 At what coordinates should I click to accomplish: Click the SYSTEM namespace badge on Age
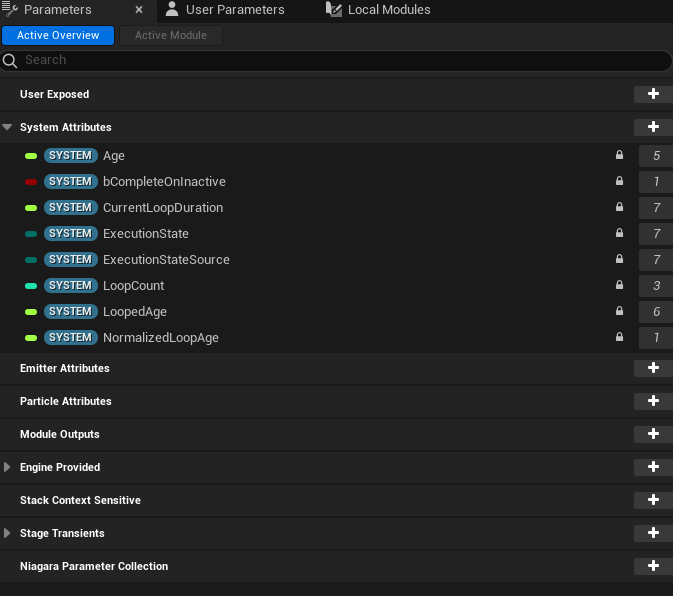coord(71,156)
